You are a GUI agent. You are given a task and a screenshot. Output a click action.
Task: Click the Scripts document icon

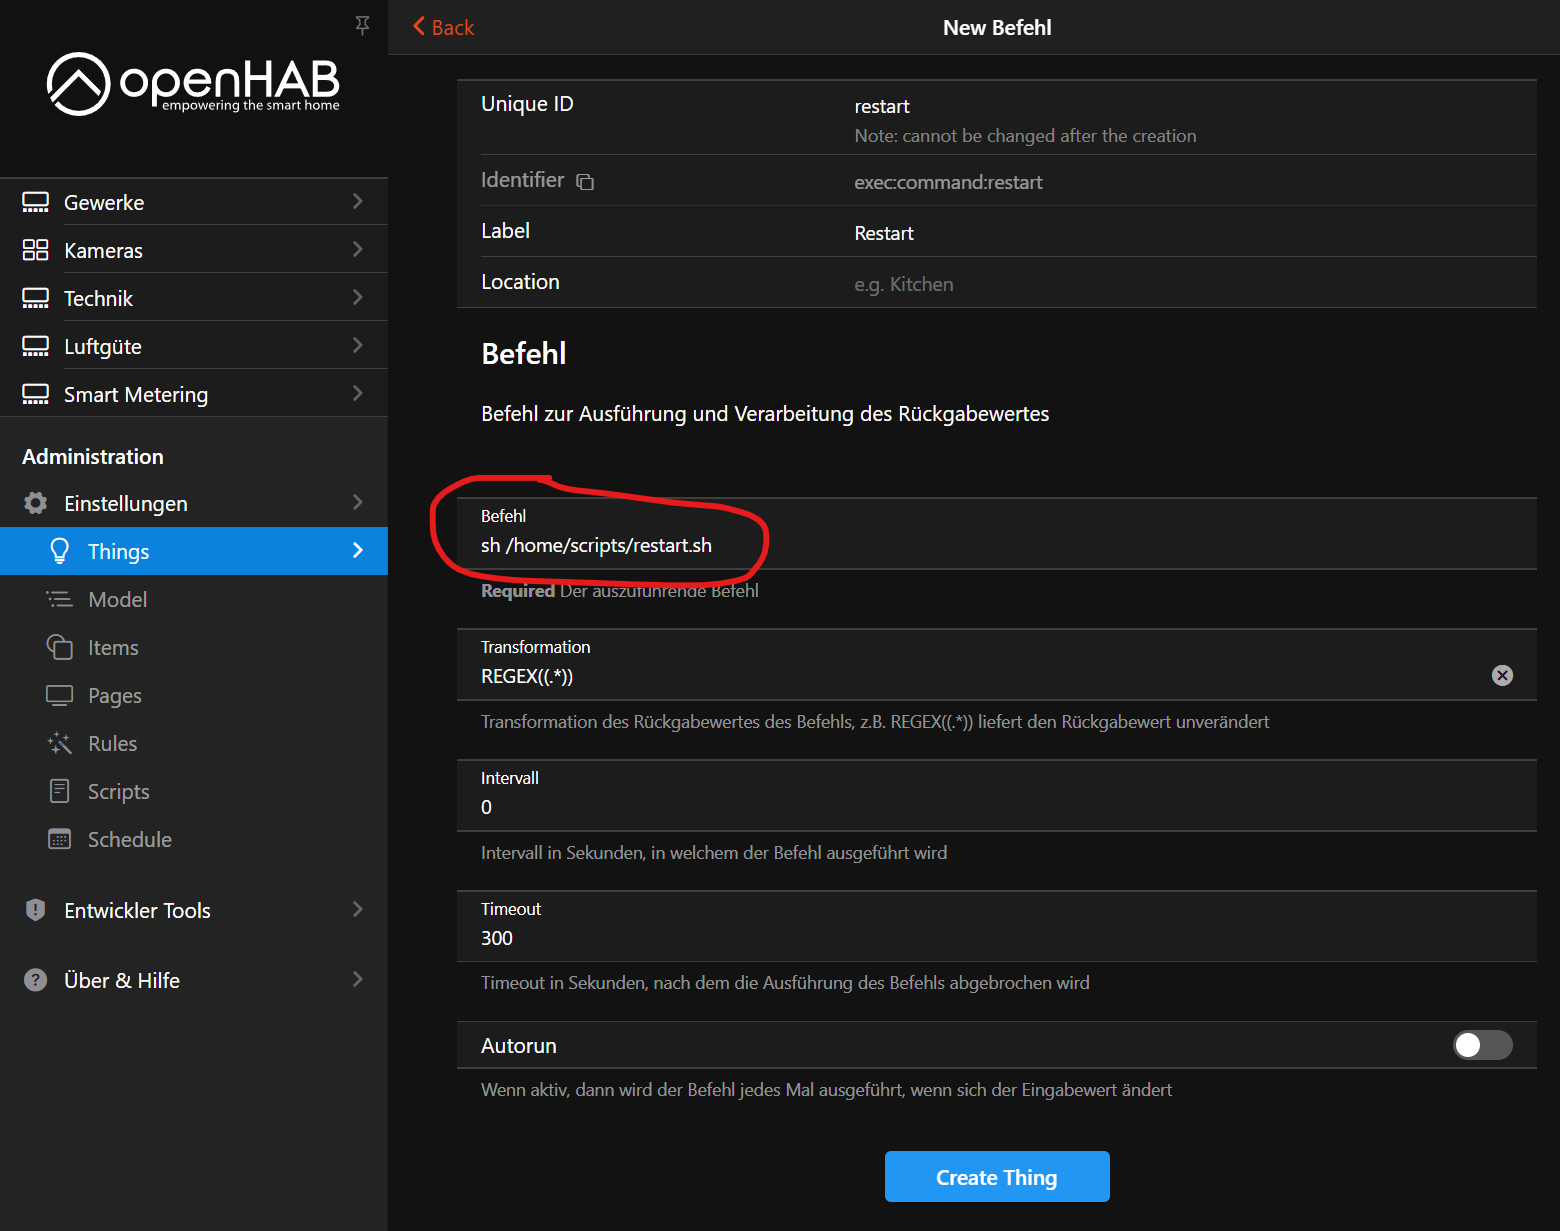click(x=60, y=791)
